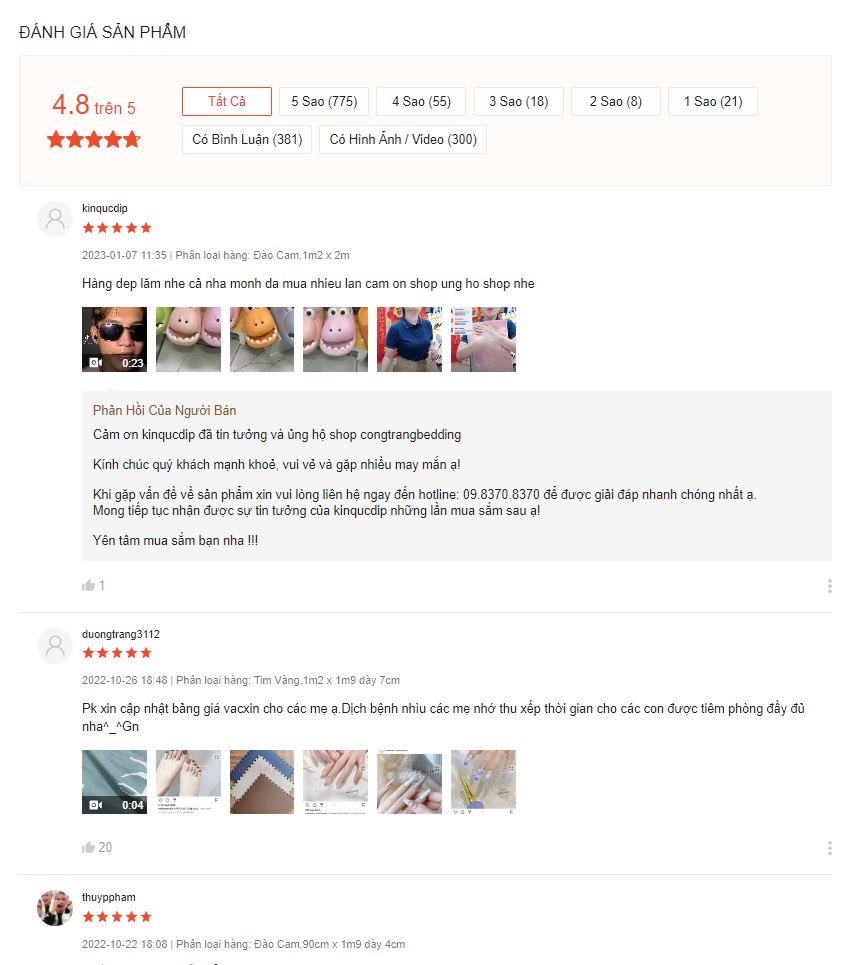This screenshot has height=965, width=854.
Task: Filter reviews by 5 Sao (775)
Action: click(324, 102)
